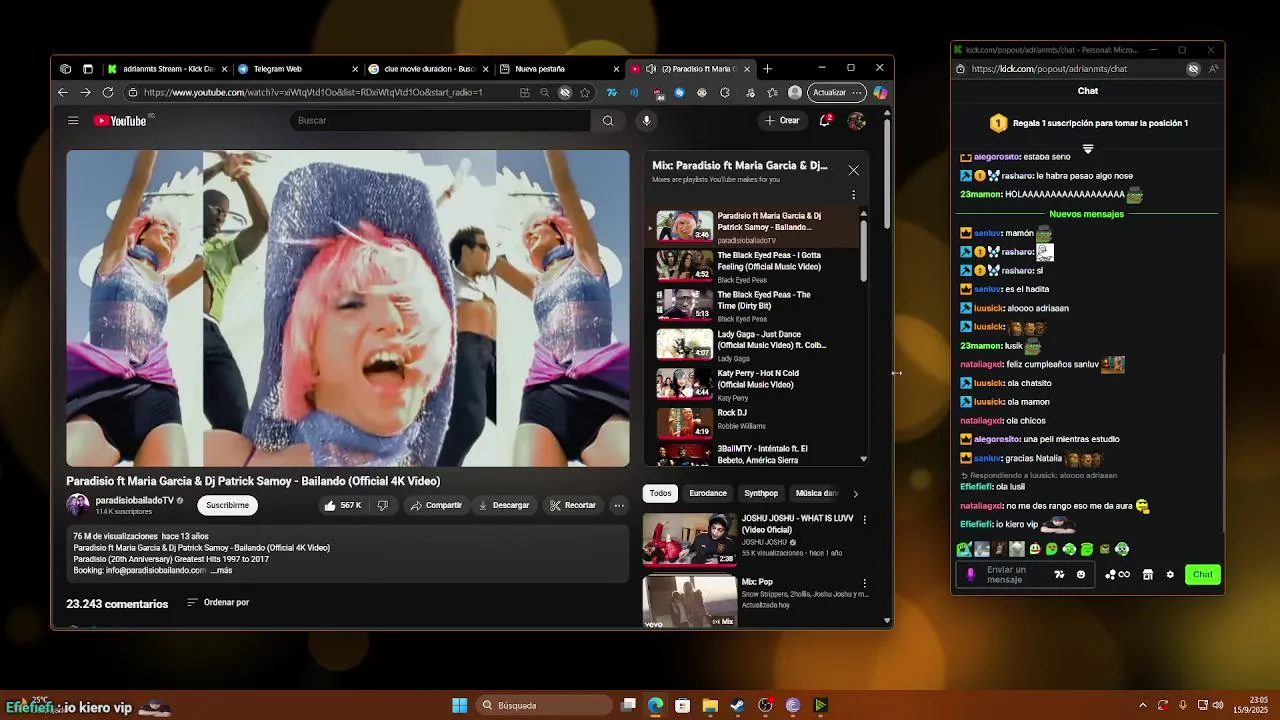Screen dimensions: 1280x720
Task: Expand description with ...más
Action: 221,571
